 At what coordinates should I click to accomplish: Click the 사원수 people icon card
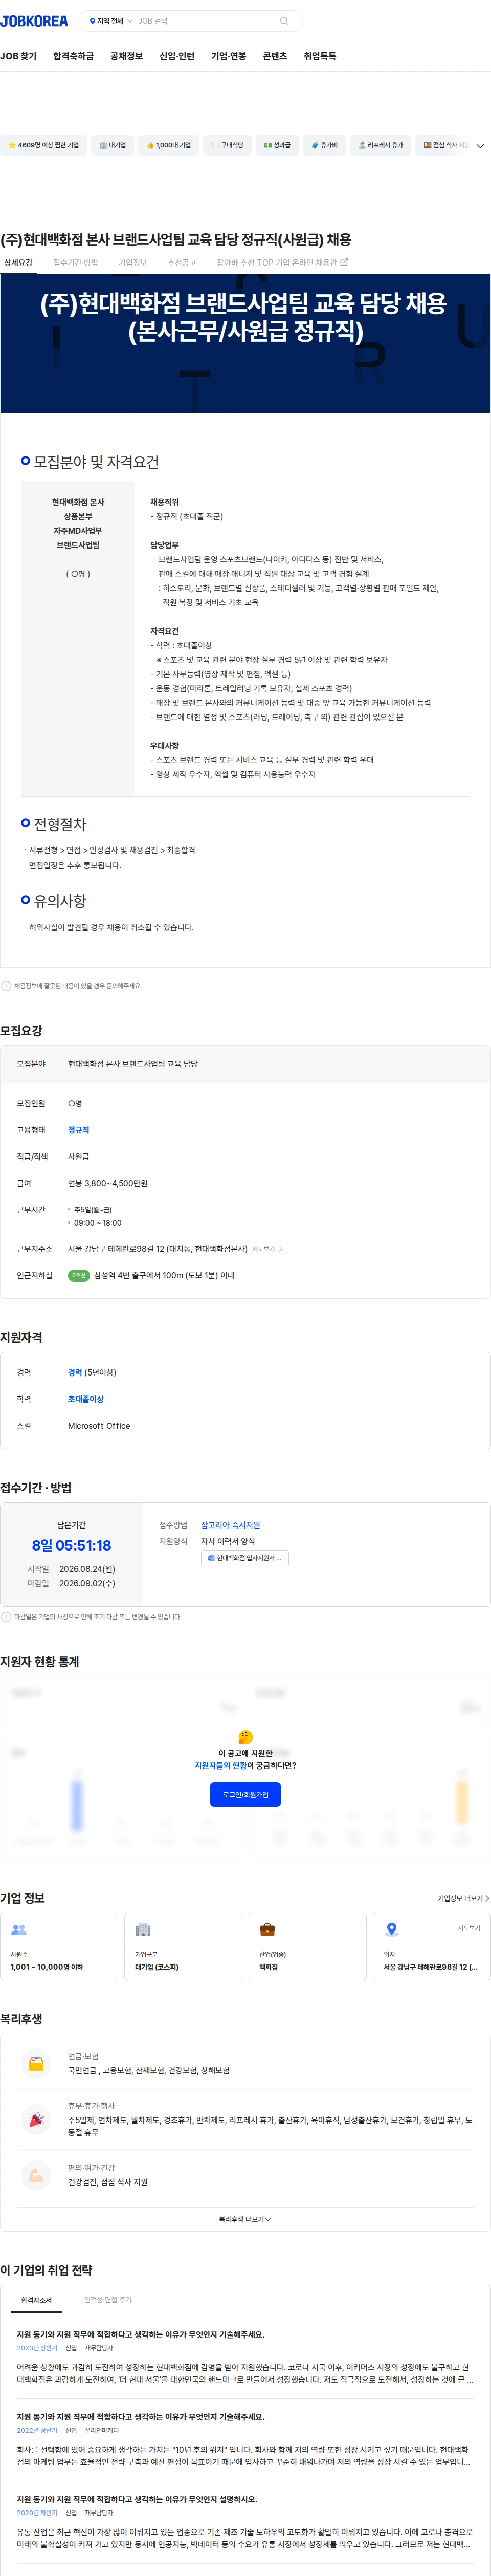(x=59, y=1946)
